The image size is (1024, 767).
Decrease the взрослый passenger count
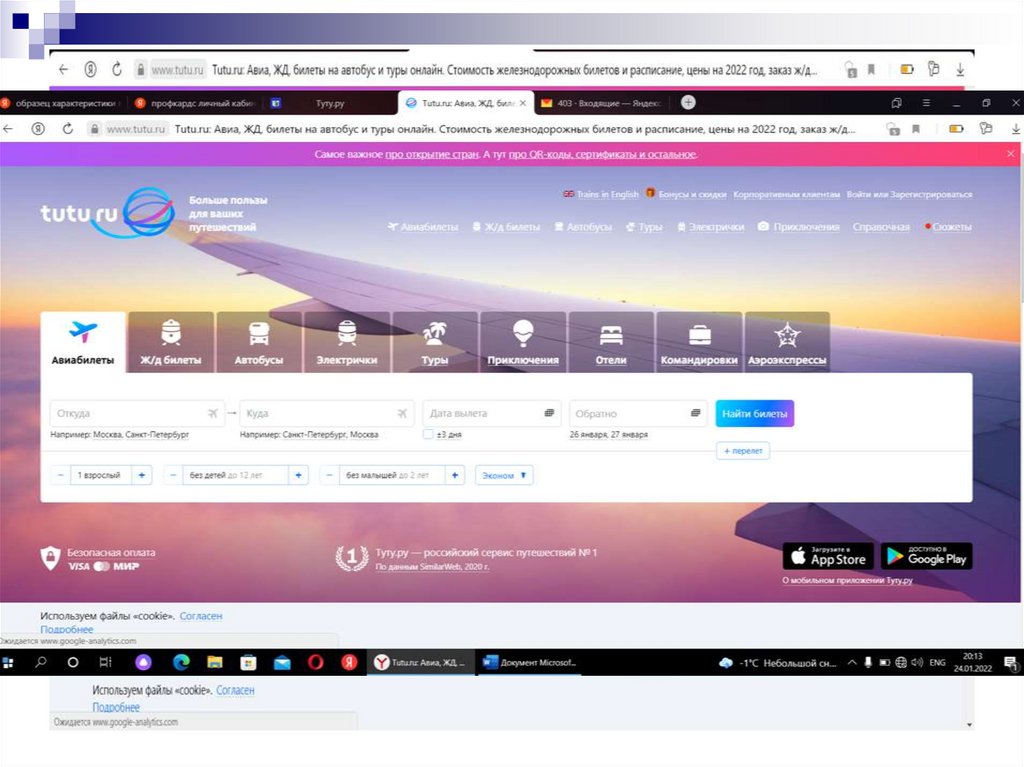pos(60,475)
